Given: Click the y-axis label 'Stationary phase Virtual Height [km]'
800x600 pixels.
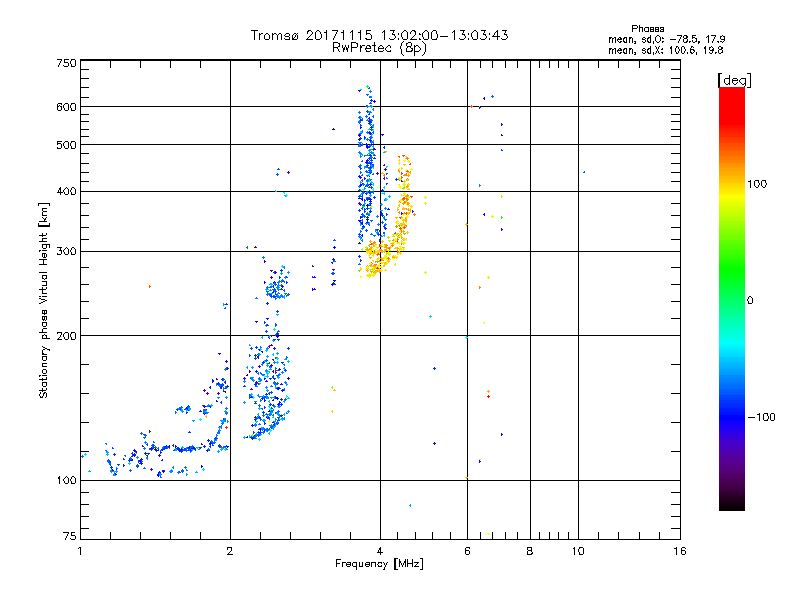Looking at the screenshot, I should pyautogui.click(x=44, y=300).
